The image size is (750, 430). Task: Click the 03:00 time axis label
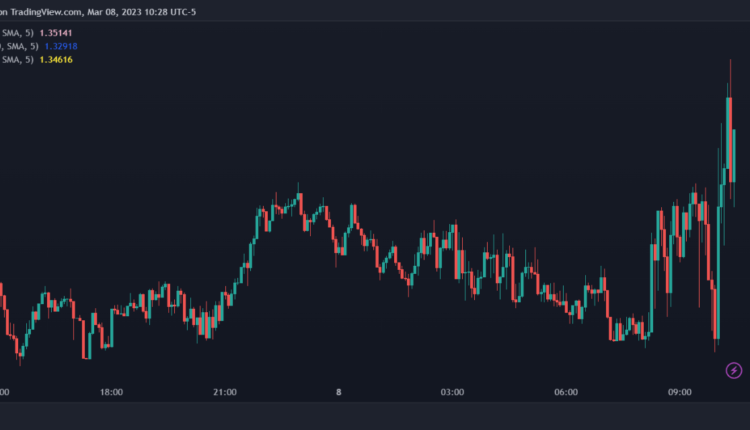click(452, 393)
